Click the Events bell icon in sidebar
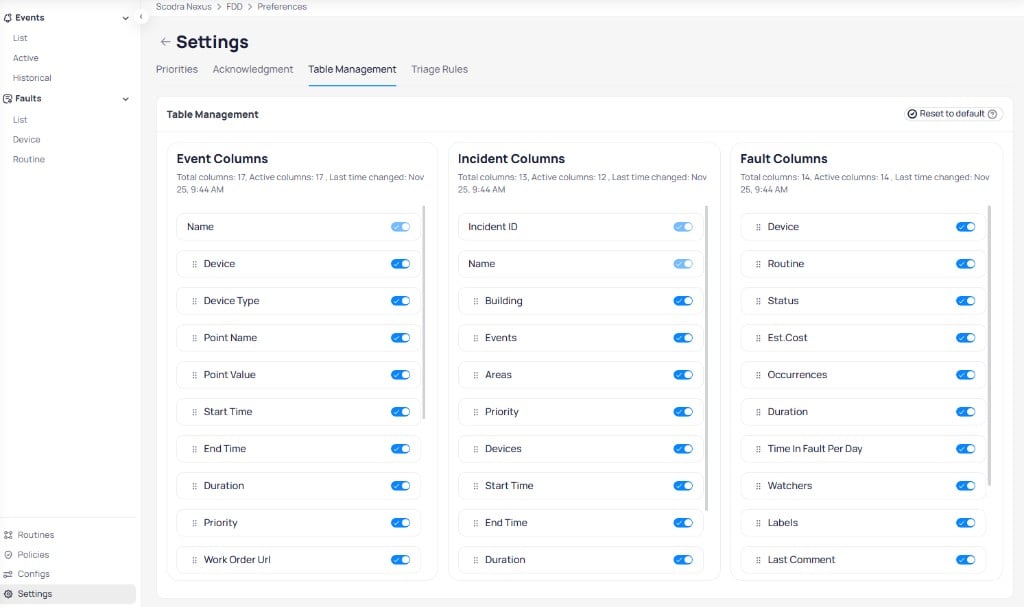Screen dimensions: 1024x607 [8, 18]
